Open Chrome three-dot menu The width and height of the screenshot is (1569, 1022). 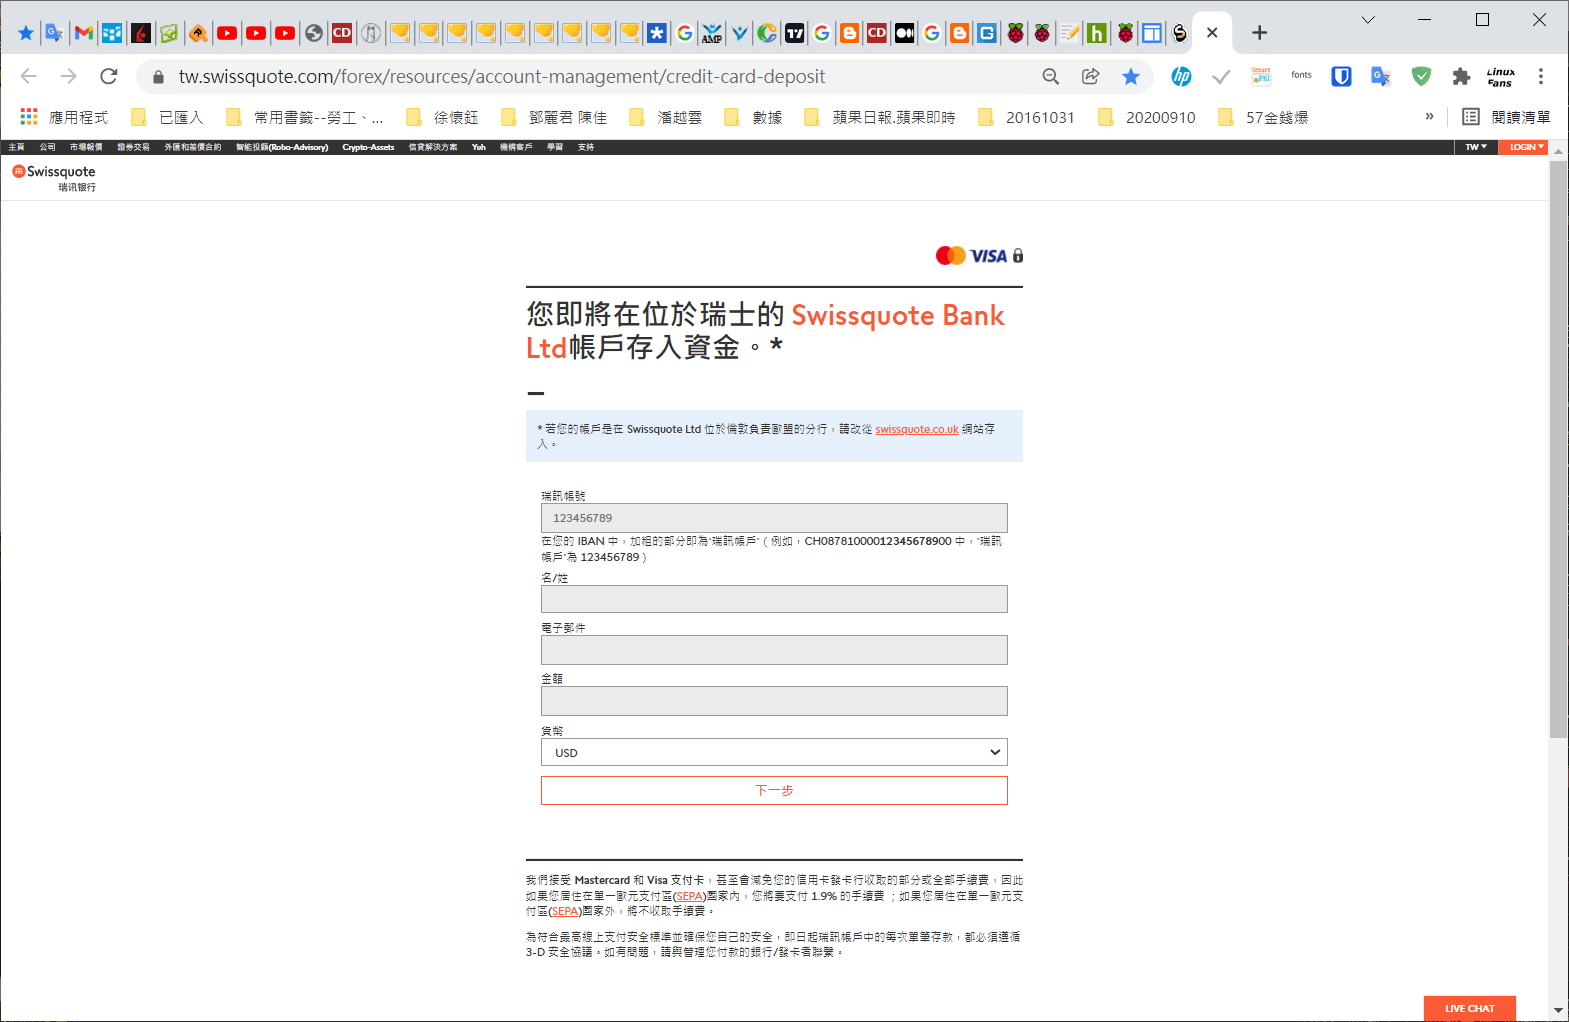click(x=1541, y=76)
